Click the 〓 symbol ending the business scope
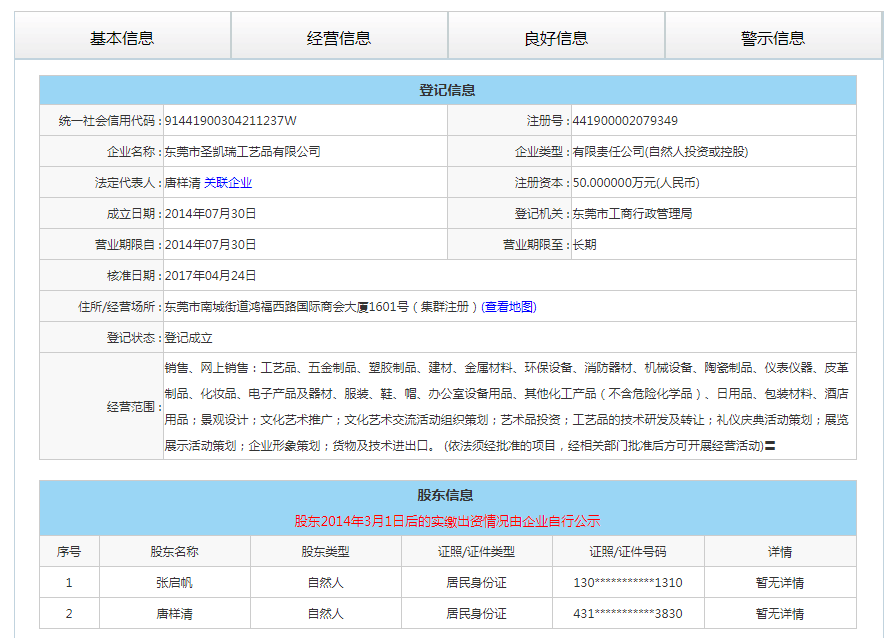 coord(770,446)
